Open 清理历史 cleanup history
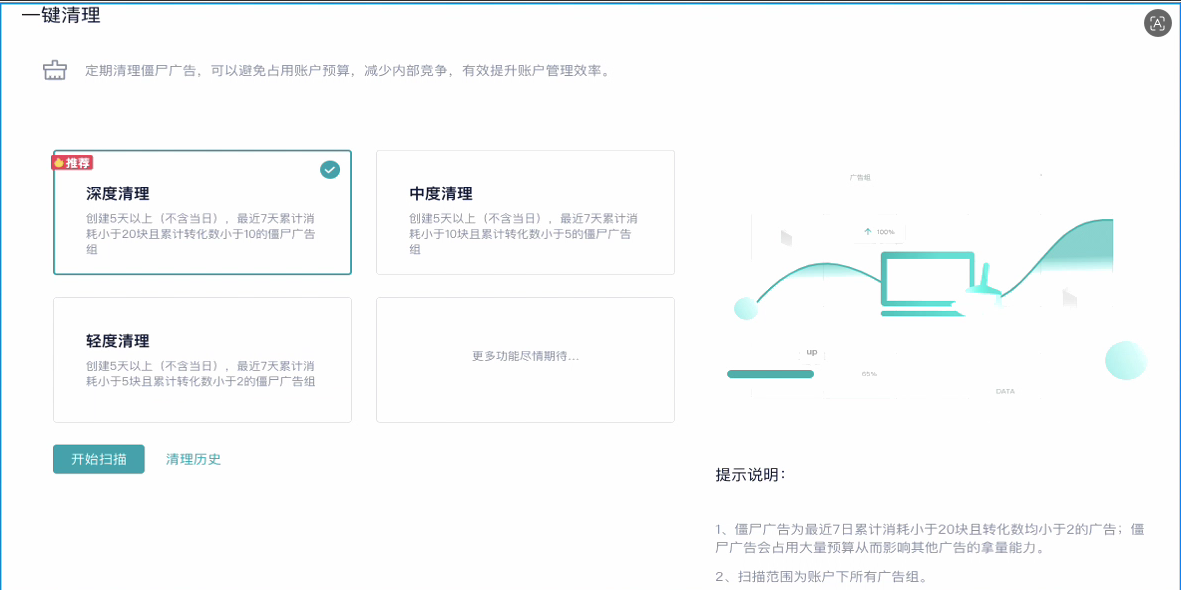This screenshot has height=590, width=1181. (193, 459)
